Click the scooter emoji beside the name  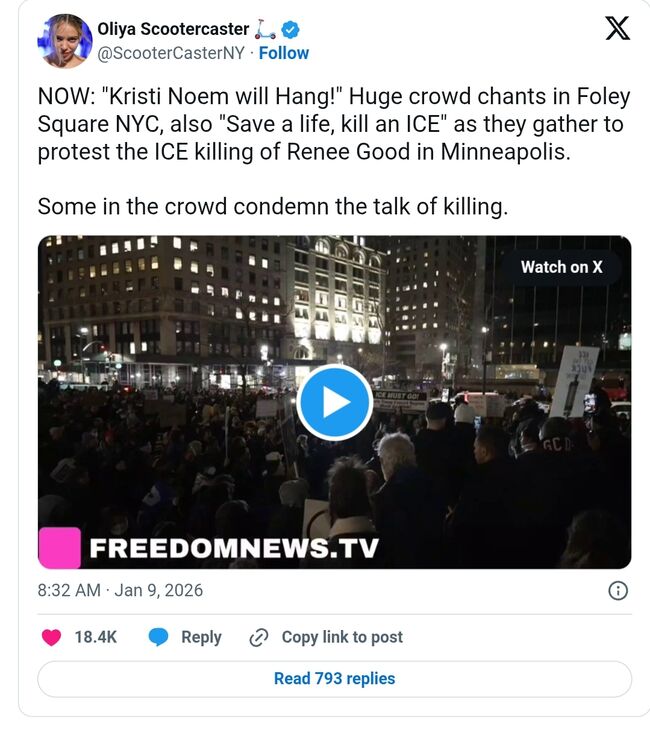(x=264, y=30)
